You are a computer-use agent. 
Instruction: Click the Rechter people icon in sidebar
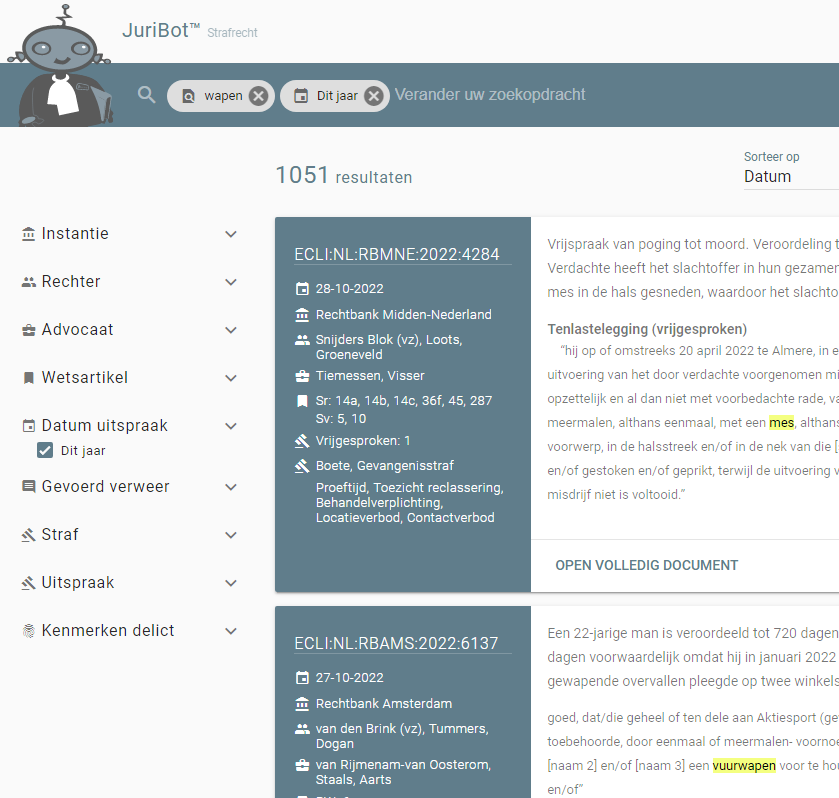[x=28, y=282]
